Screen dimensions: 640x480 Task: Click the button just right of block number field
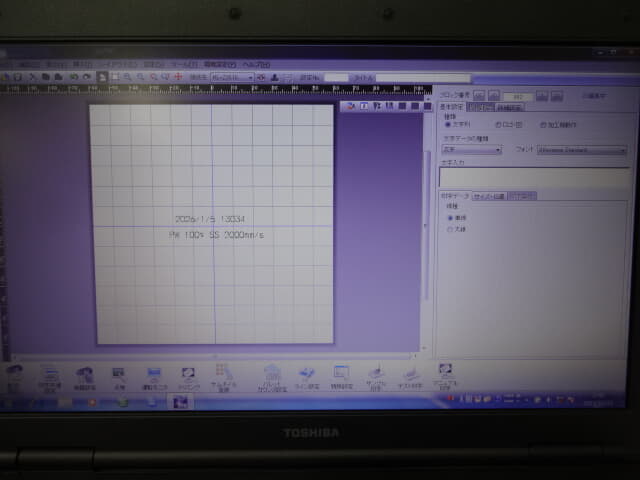click(x=542, y=96)
